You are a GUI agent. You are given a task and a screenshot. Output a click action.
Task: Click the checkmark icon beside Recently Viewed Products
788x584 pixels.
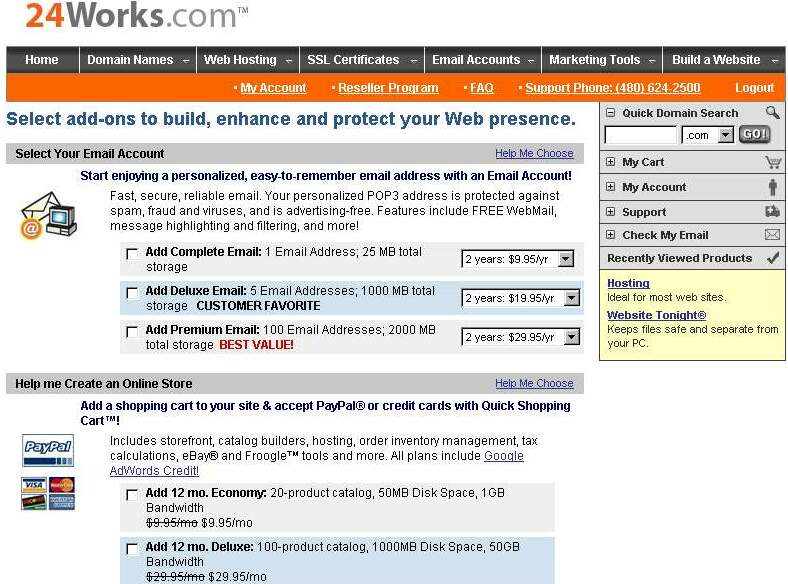[773, 258]
